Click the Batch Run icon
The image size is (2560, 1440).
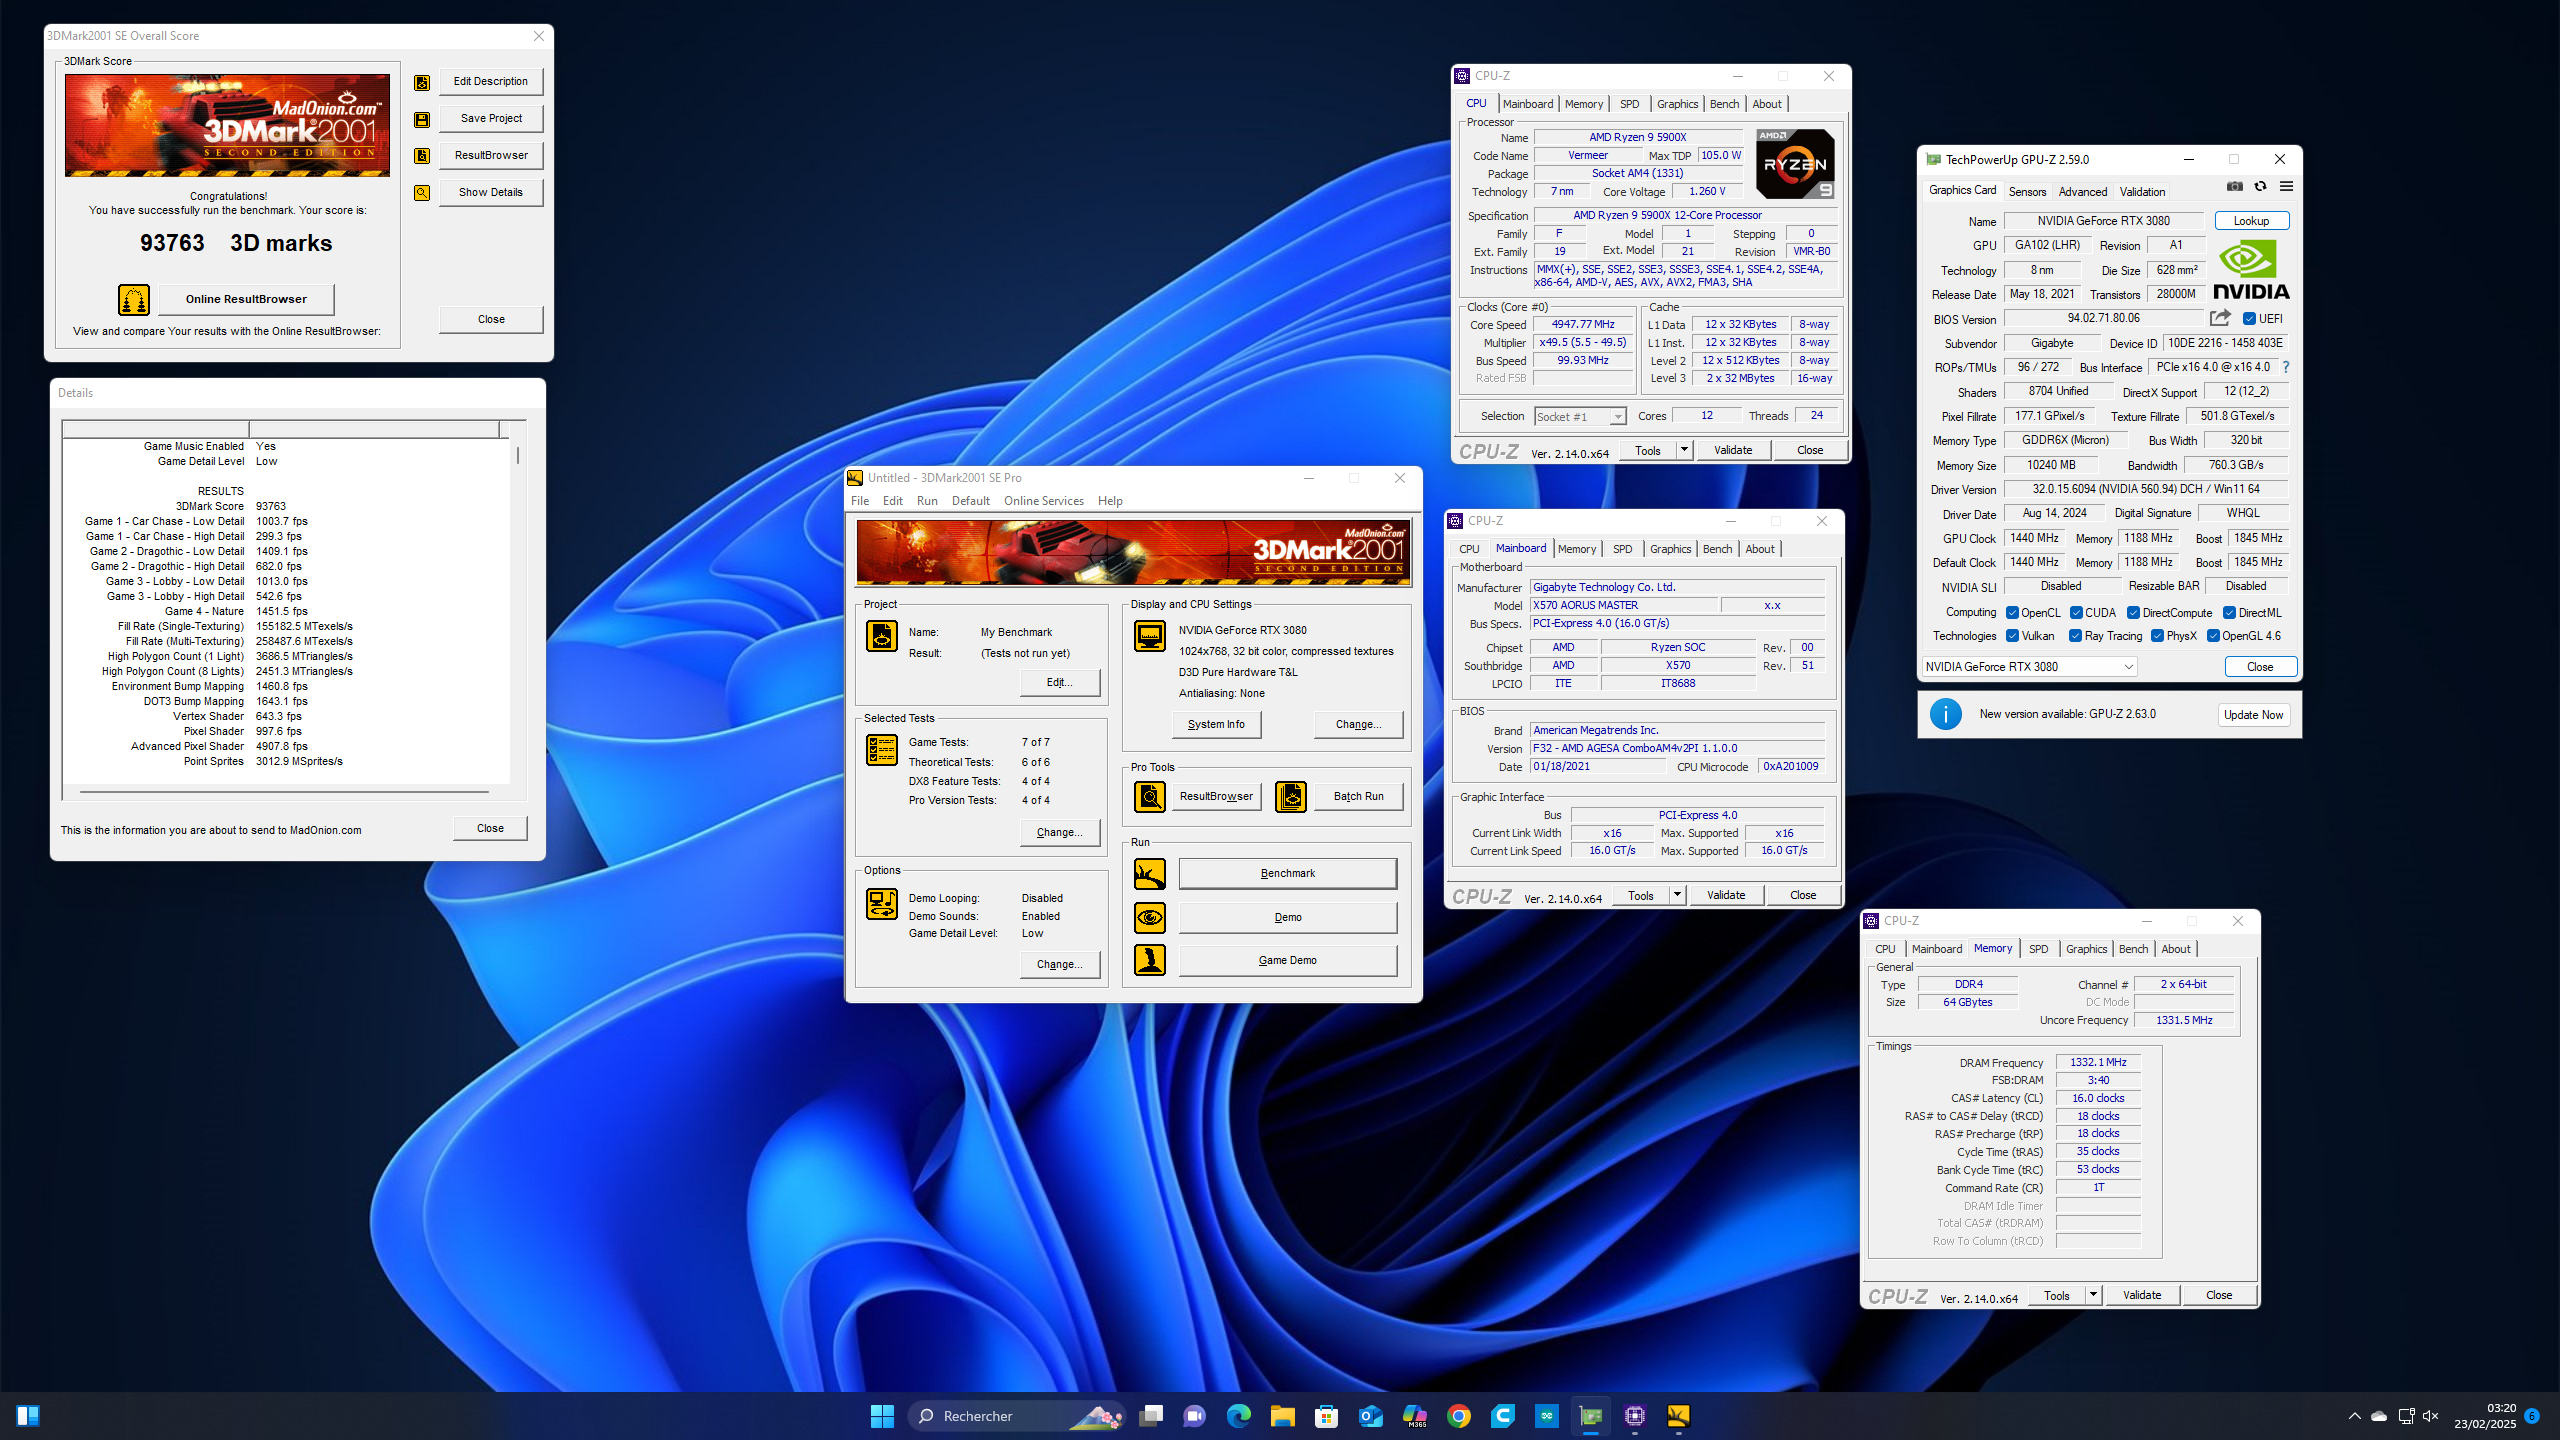[1290, 796]
